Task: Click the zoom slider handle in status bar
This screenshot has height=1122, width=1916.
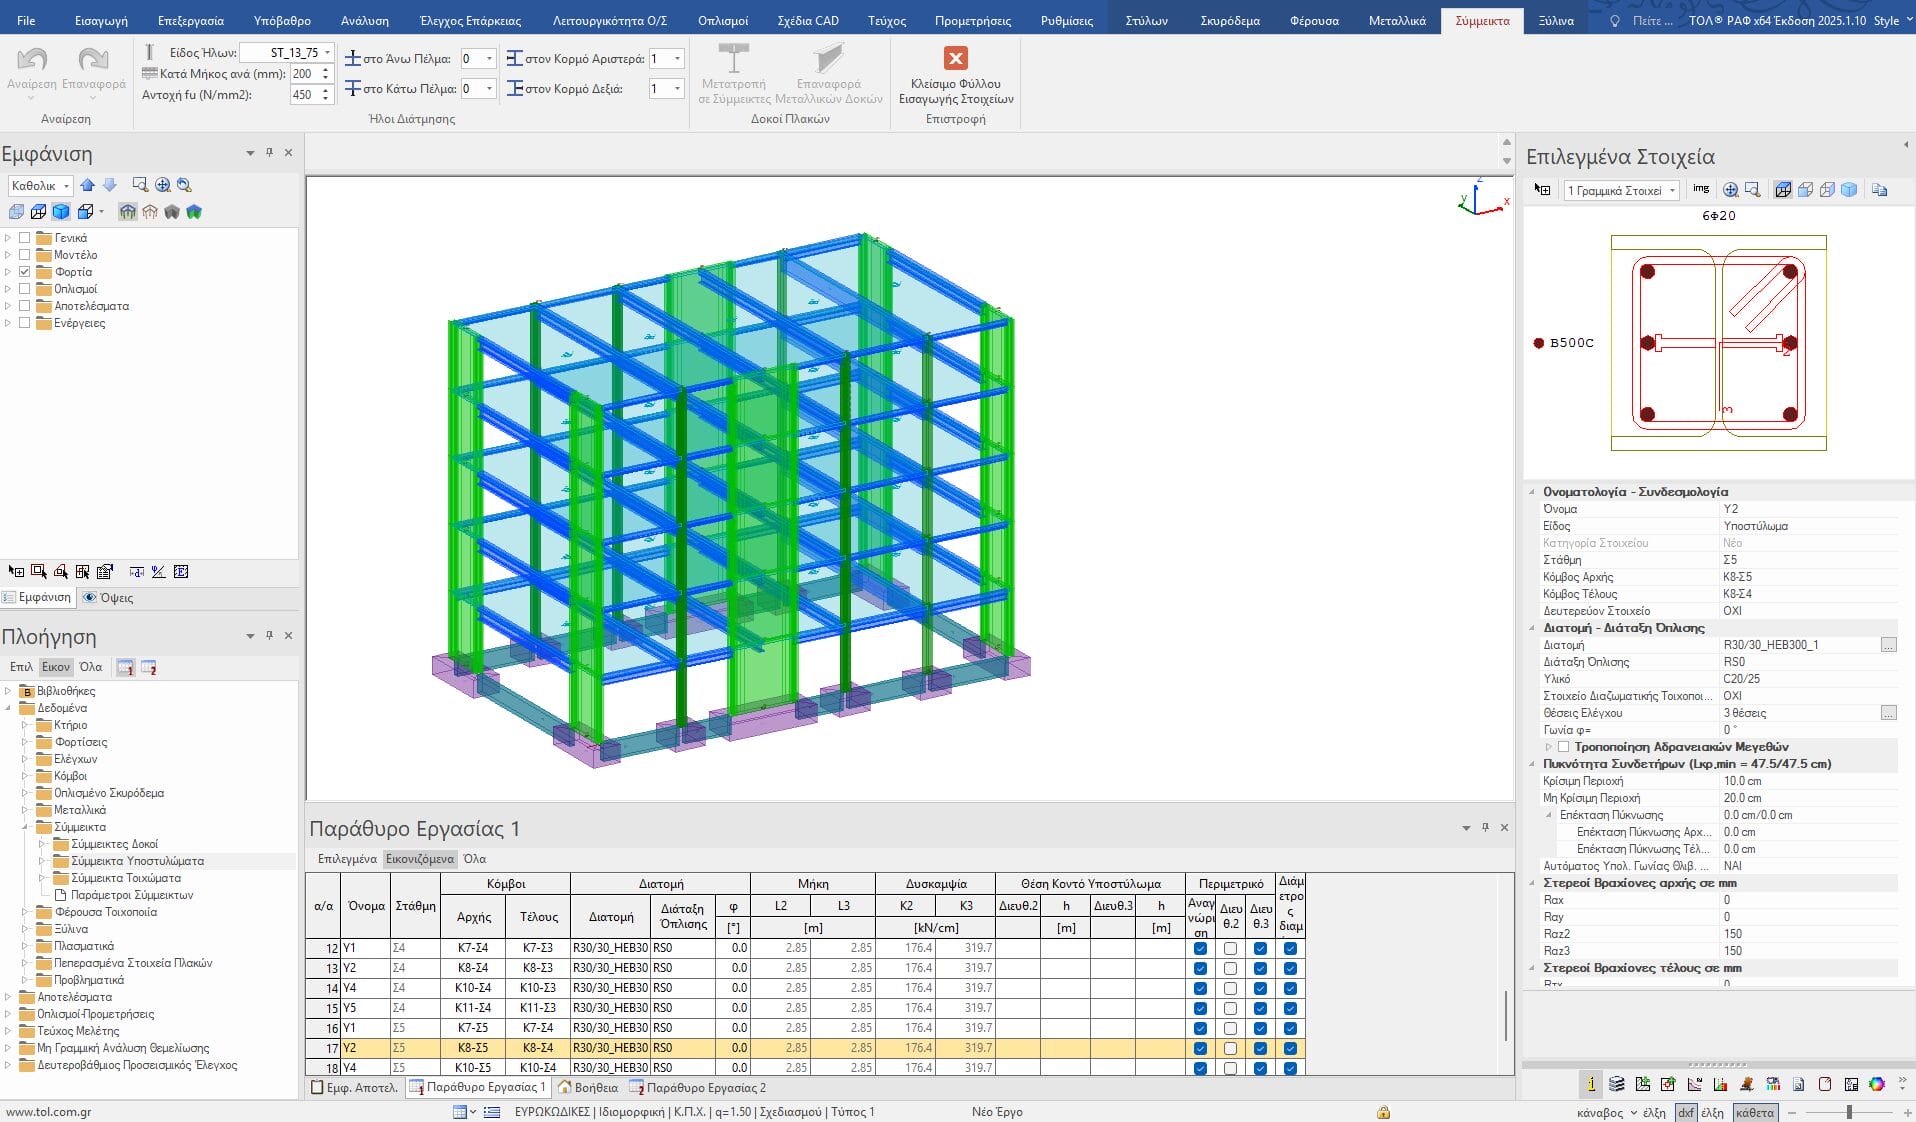Action: point(1849,1112)
